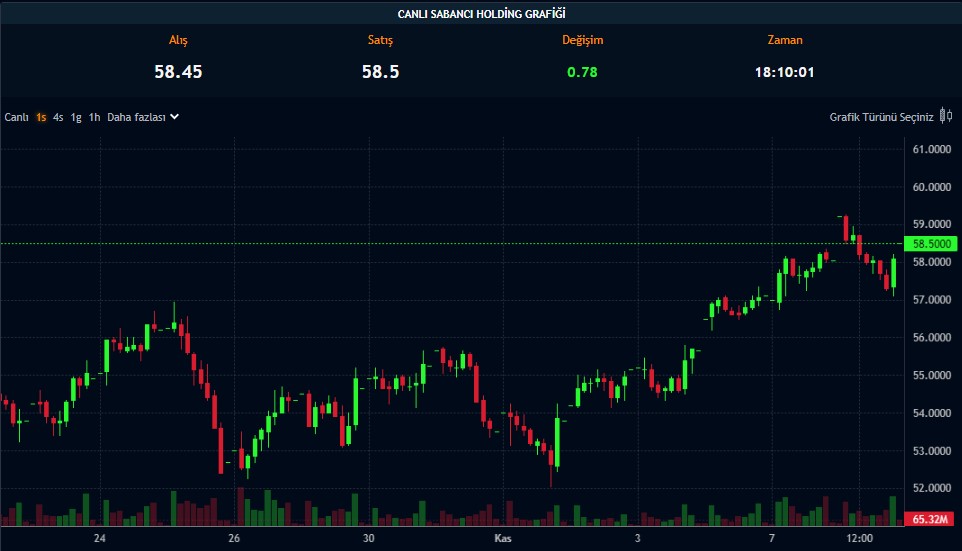The width and height of the screenshot is (962, 551).
Task: Open Grafik Türünü Seçiniz chart type selector
Action: pyautogui.click(x=881, y=117)
